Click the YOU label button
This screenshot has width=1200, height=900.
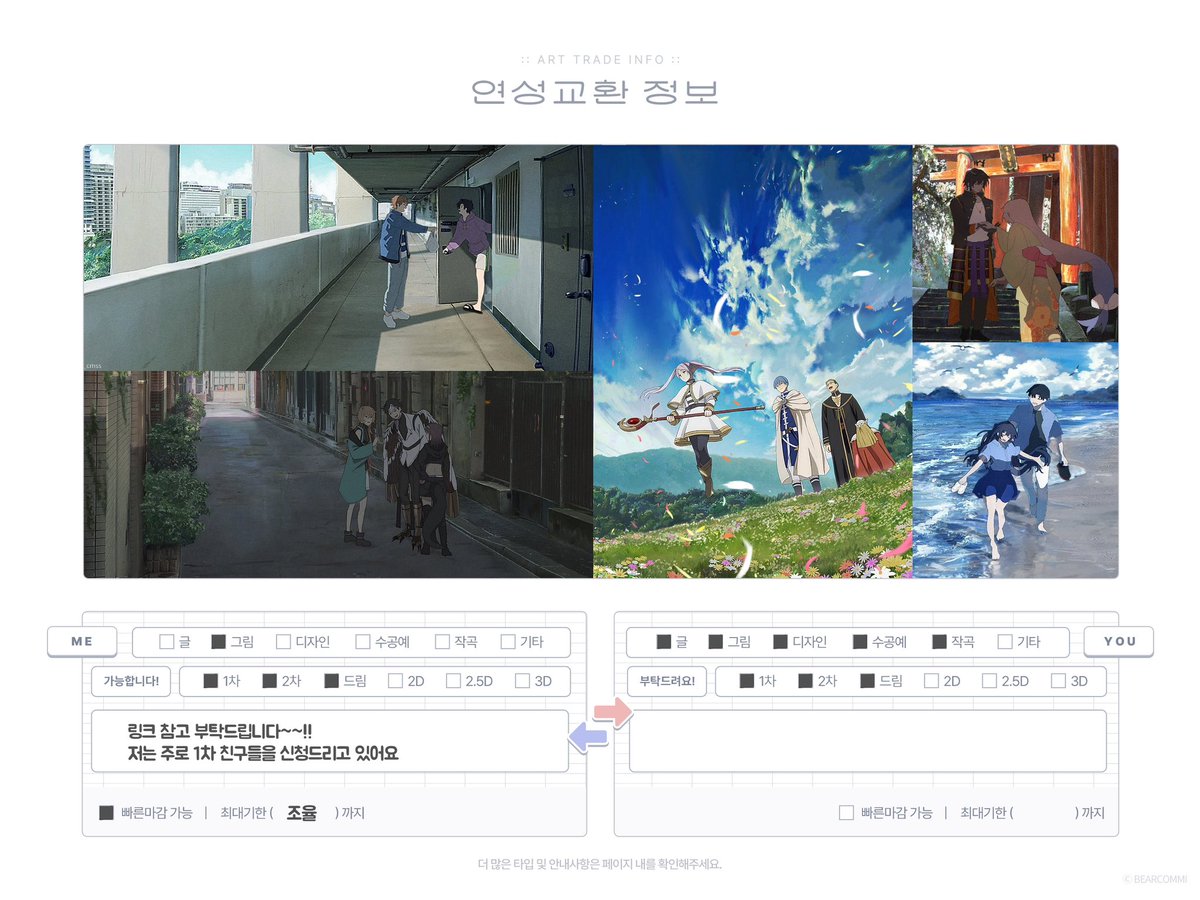[x=1119, y=641]
